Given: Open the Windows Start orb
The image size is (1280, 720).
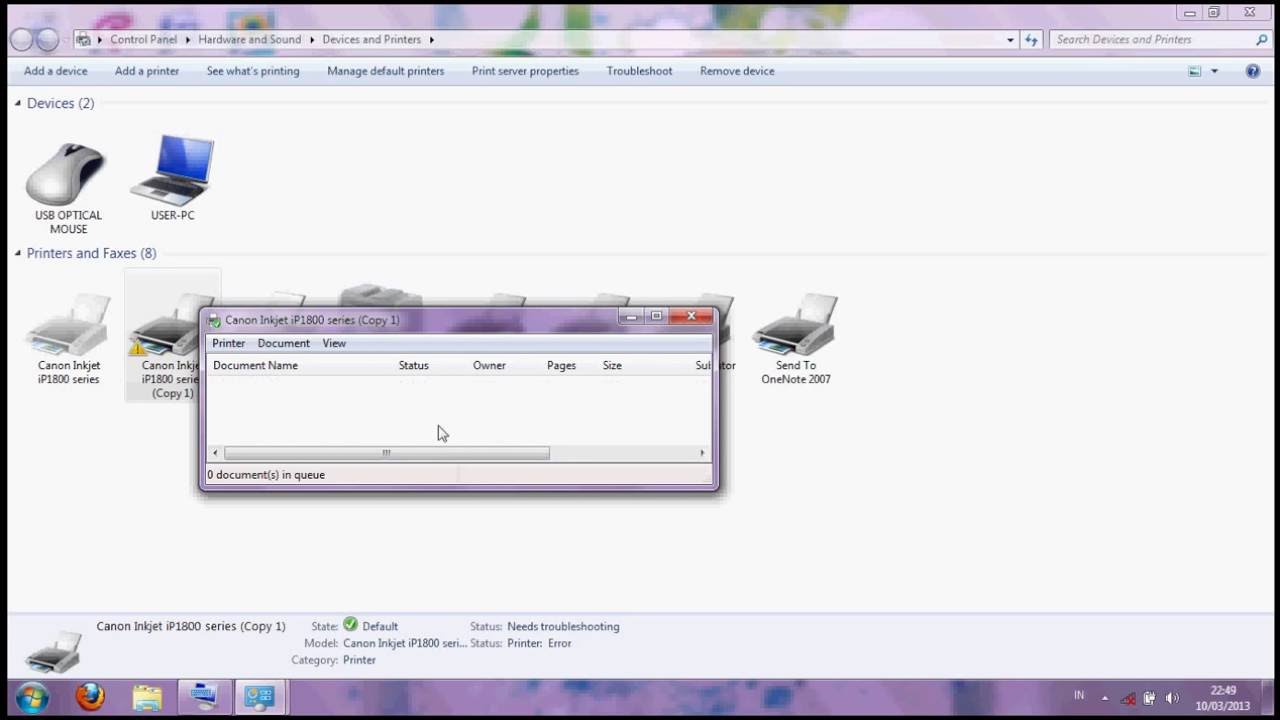Looking at the screenshot, I should [x=32, y=697].
